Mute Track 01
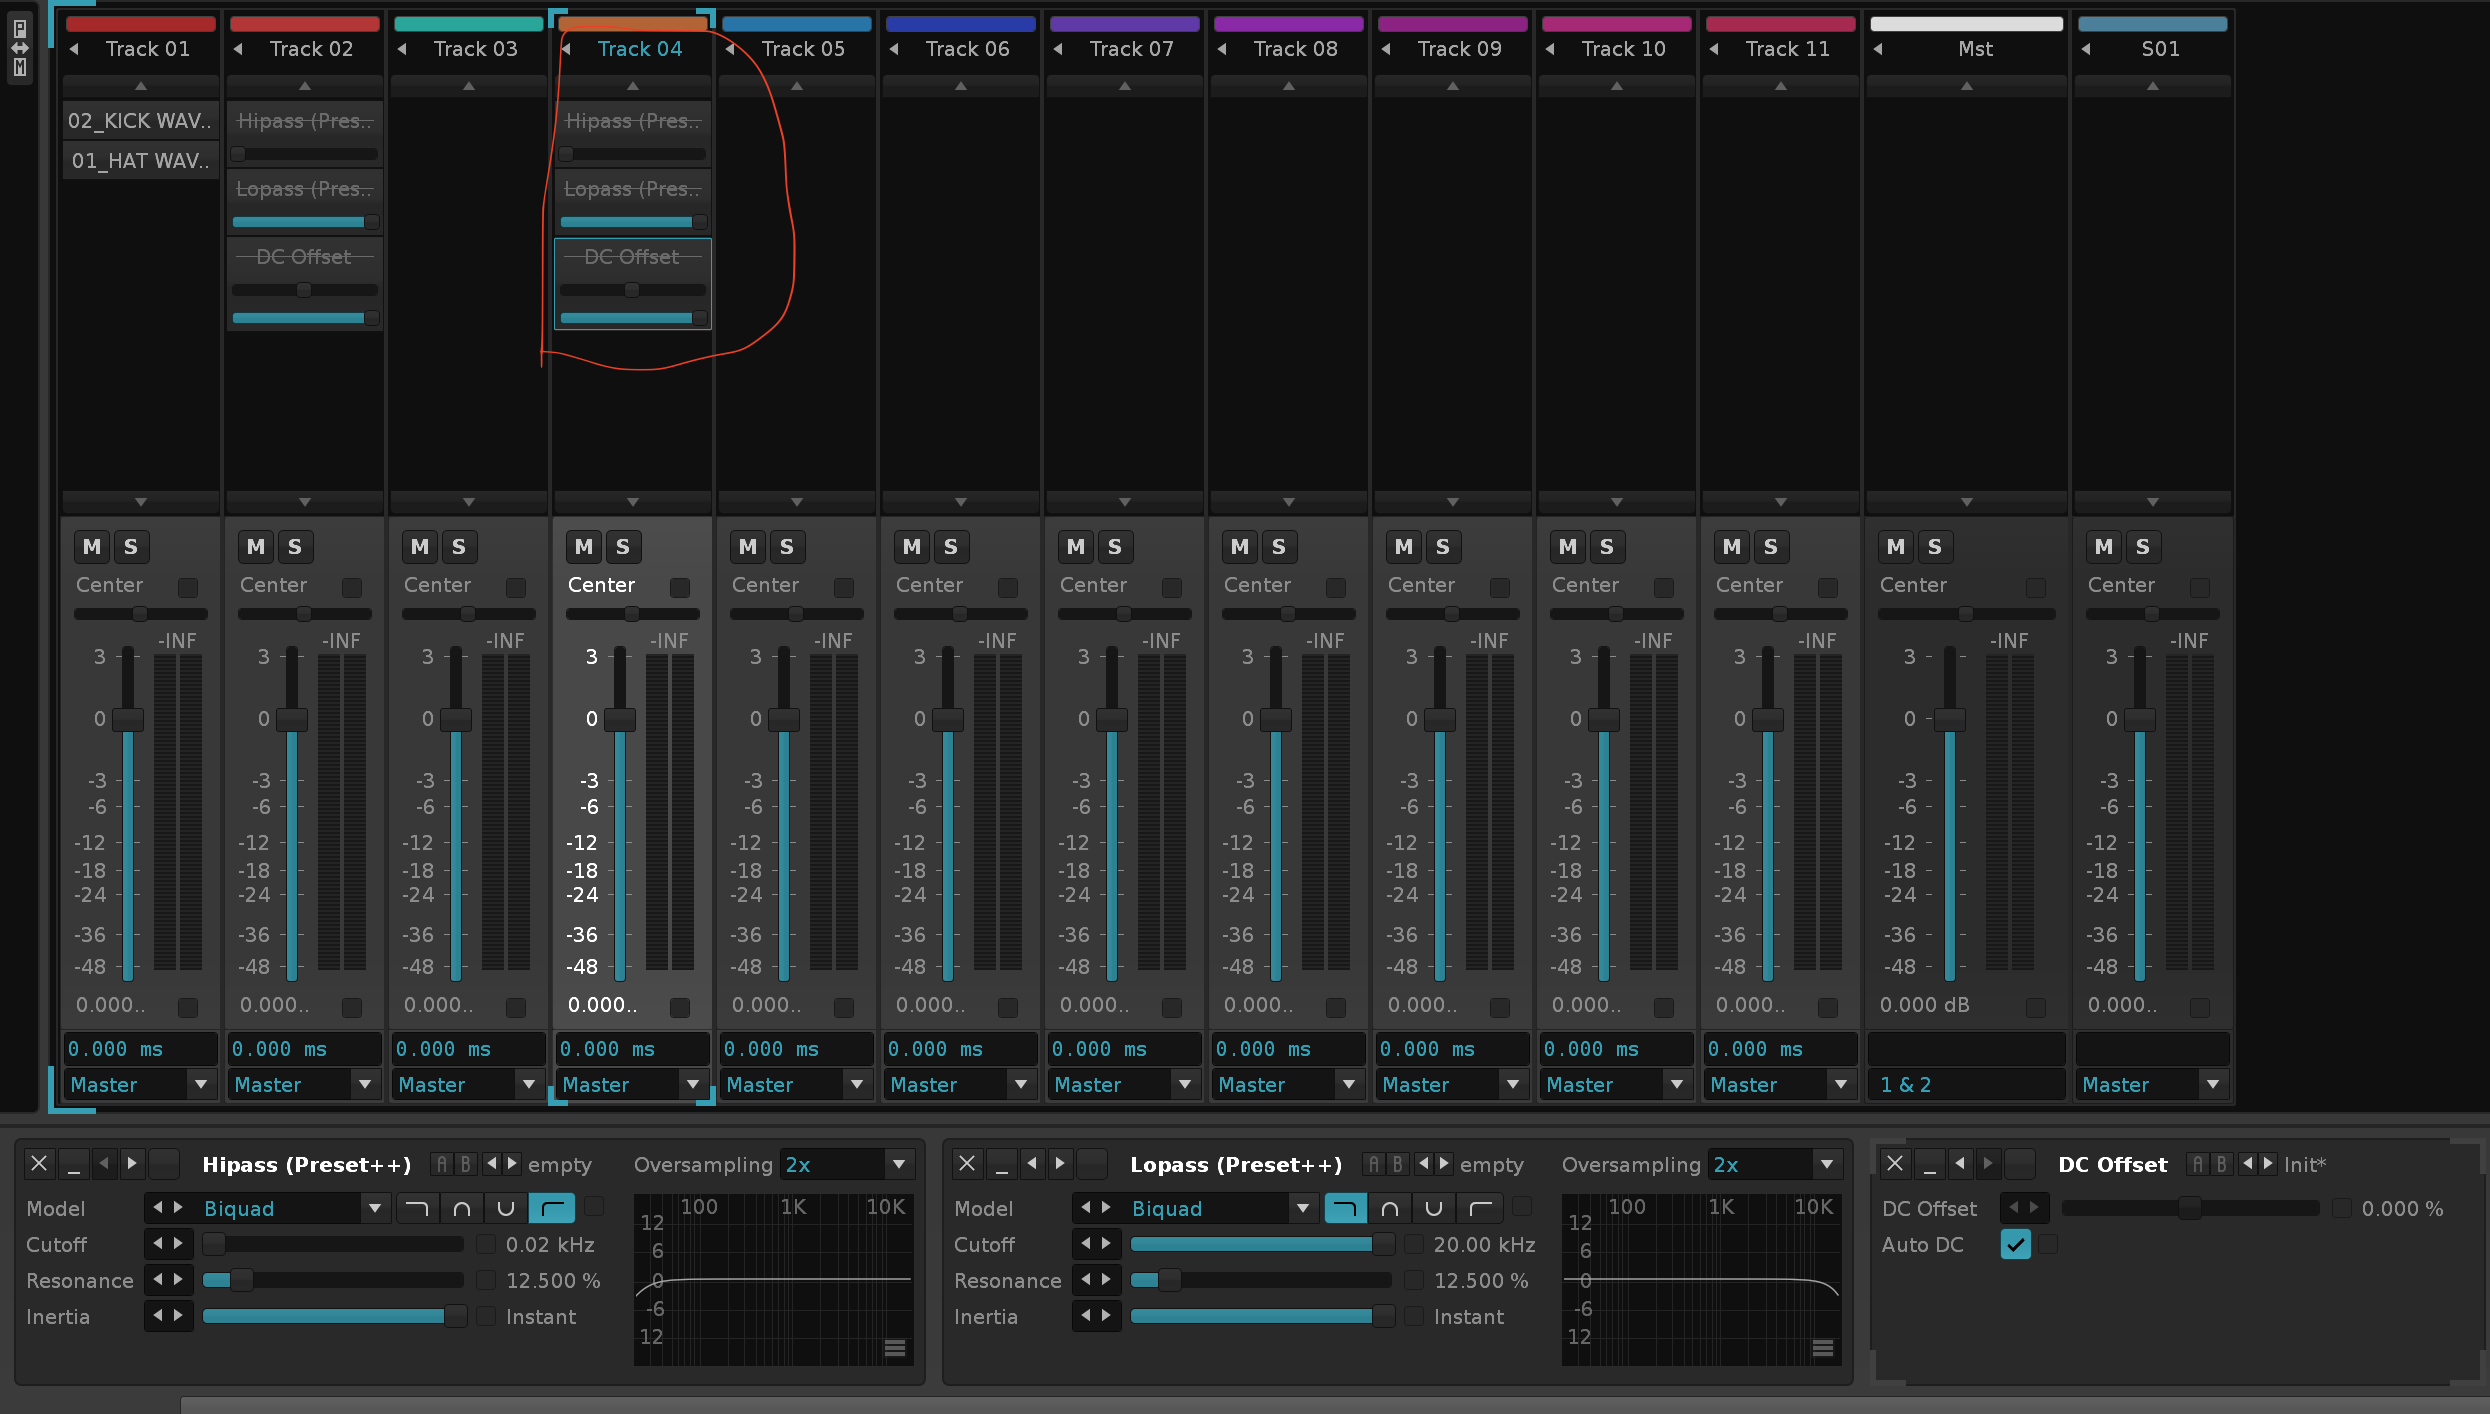2490x1414 pixels. 92,547
